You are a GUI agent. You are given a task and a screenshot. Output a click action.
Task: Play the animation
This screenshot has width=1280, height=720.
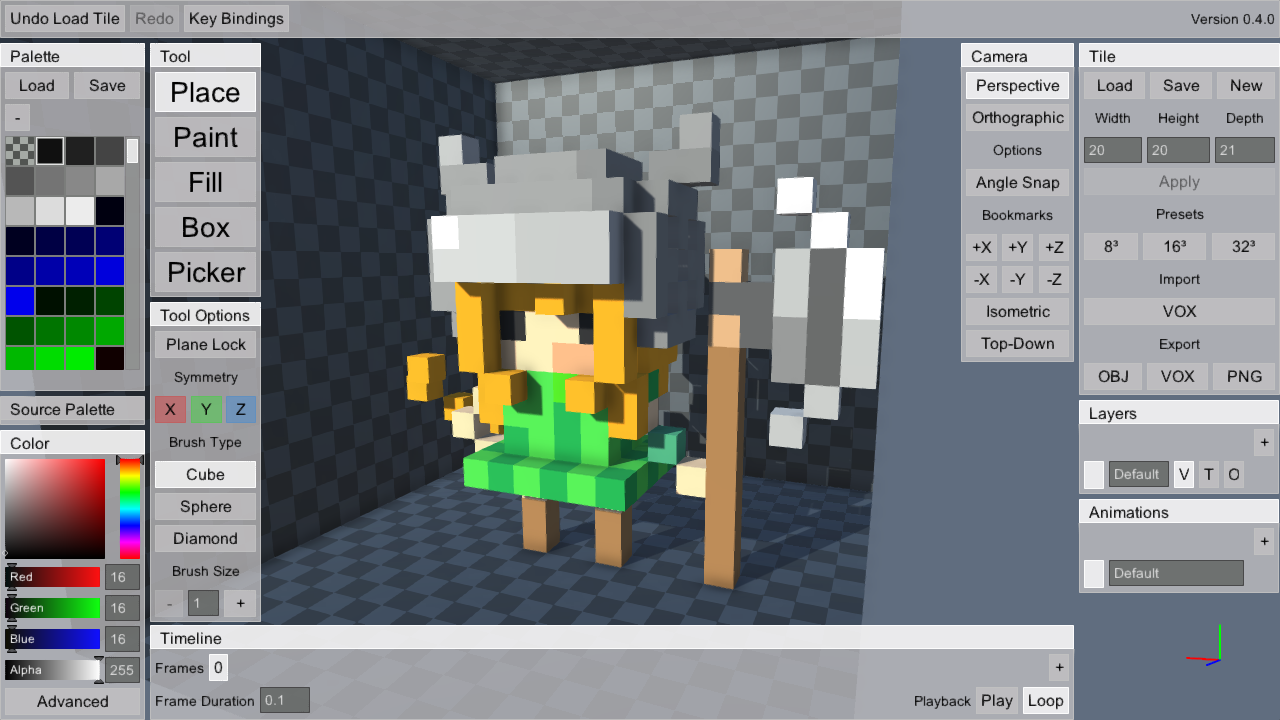tap(997, 700)
